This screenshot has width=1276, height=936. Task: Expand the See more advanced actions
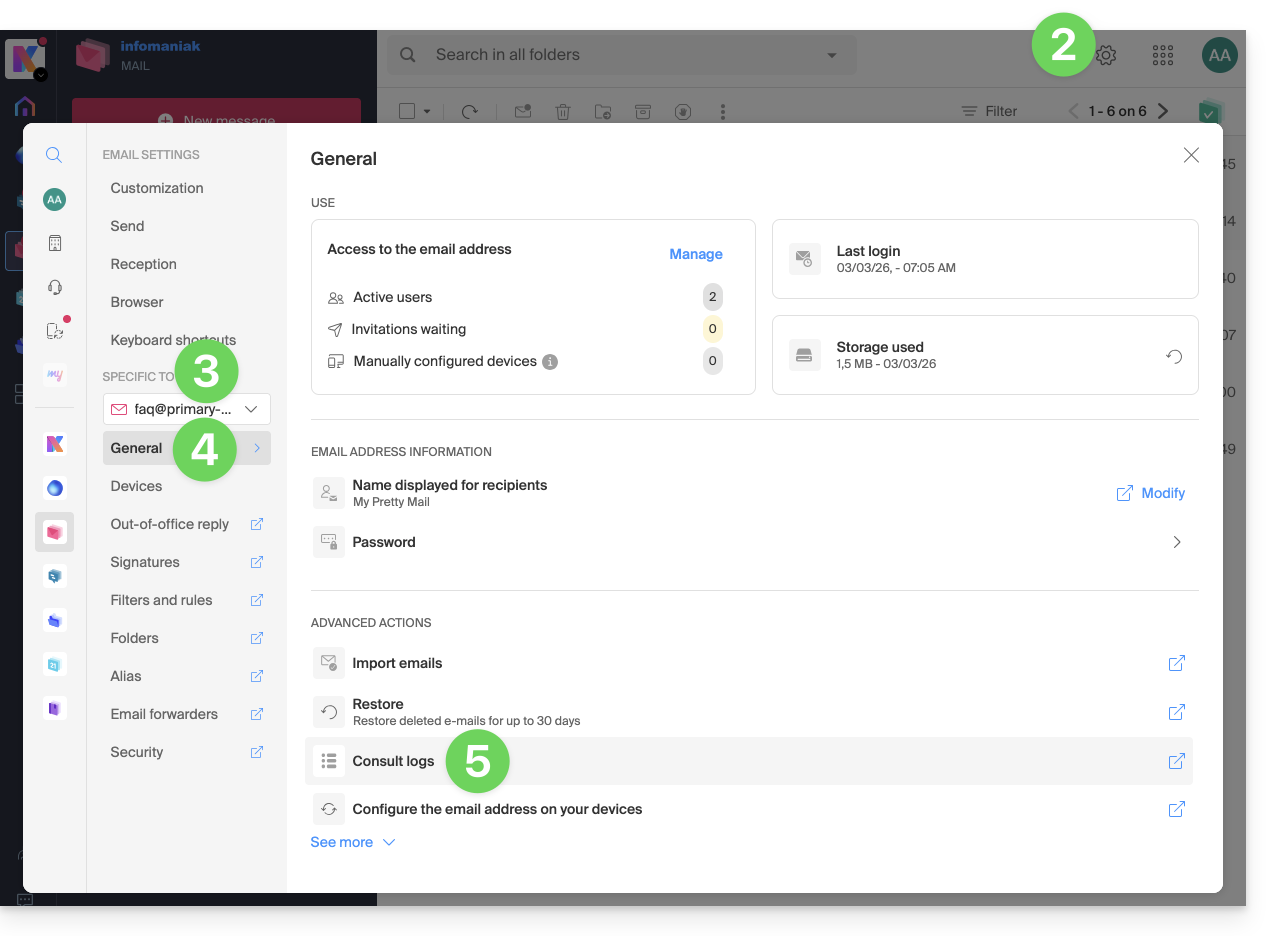(x=352, y=842)
